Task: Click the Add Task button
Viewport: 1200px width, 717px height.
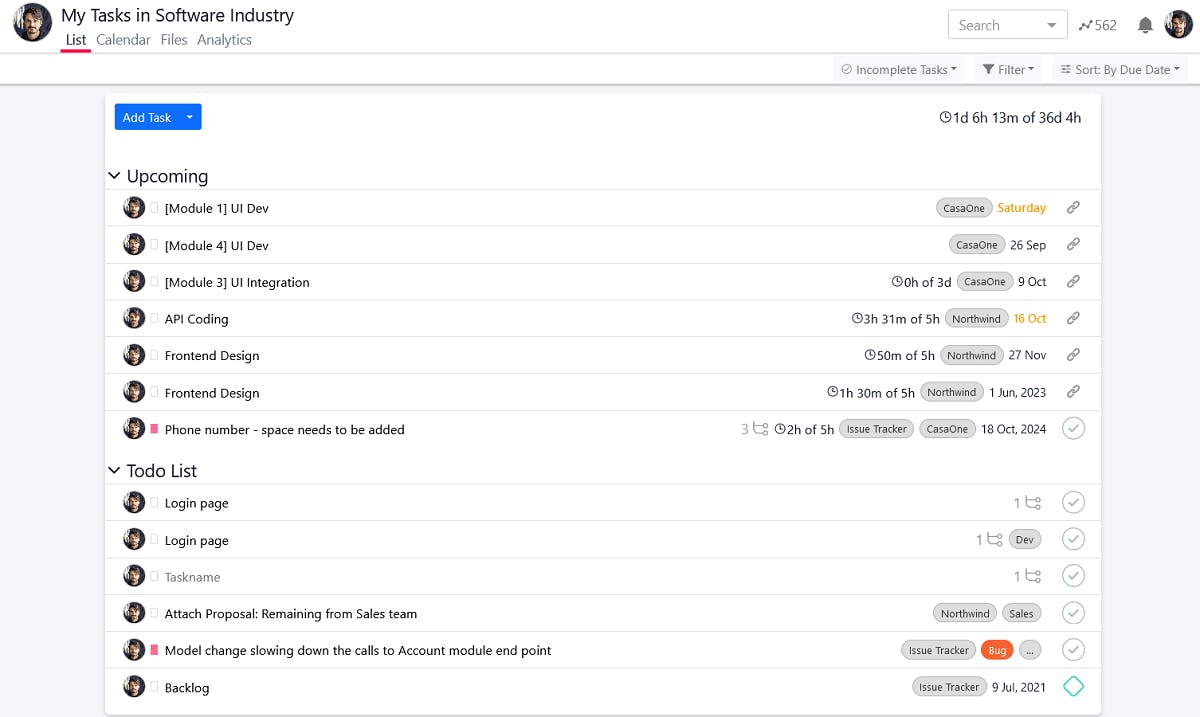Action: coord(146,116)
